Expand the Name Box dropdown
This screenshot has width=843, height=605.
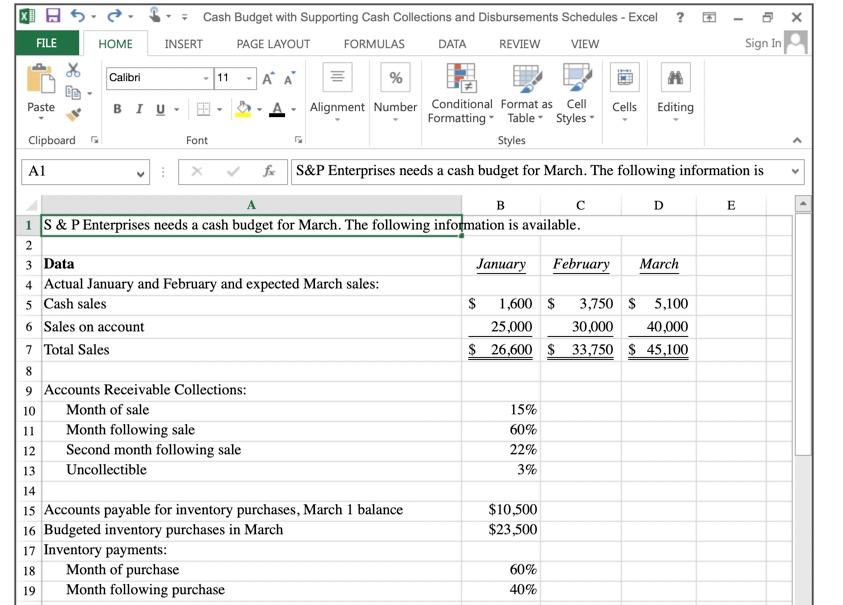coord(140,173)
